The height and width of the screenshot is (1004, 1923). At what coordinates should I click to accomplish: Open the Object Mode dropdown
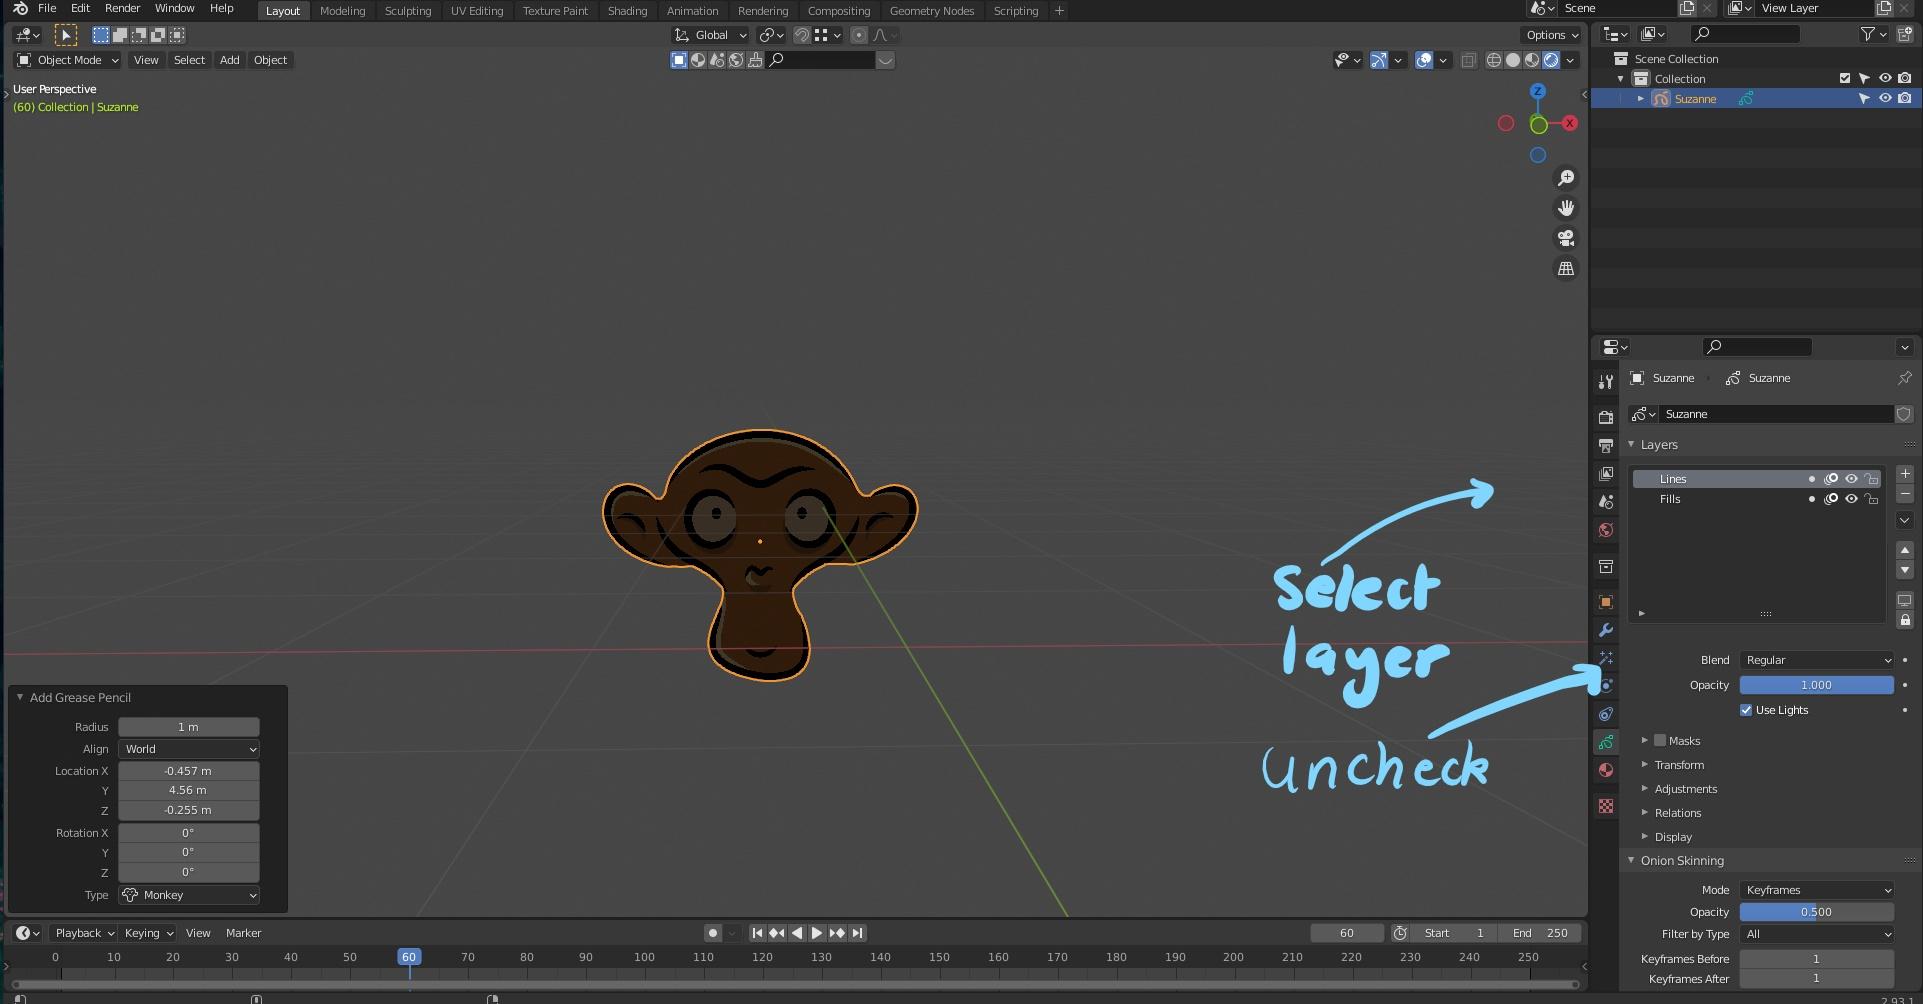[x=68, y=60]
